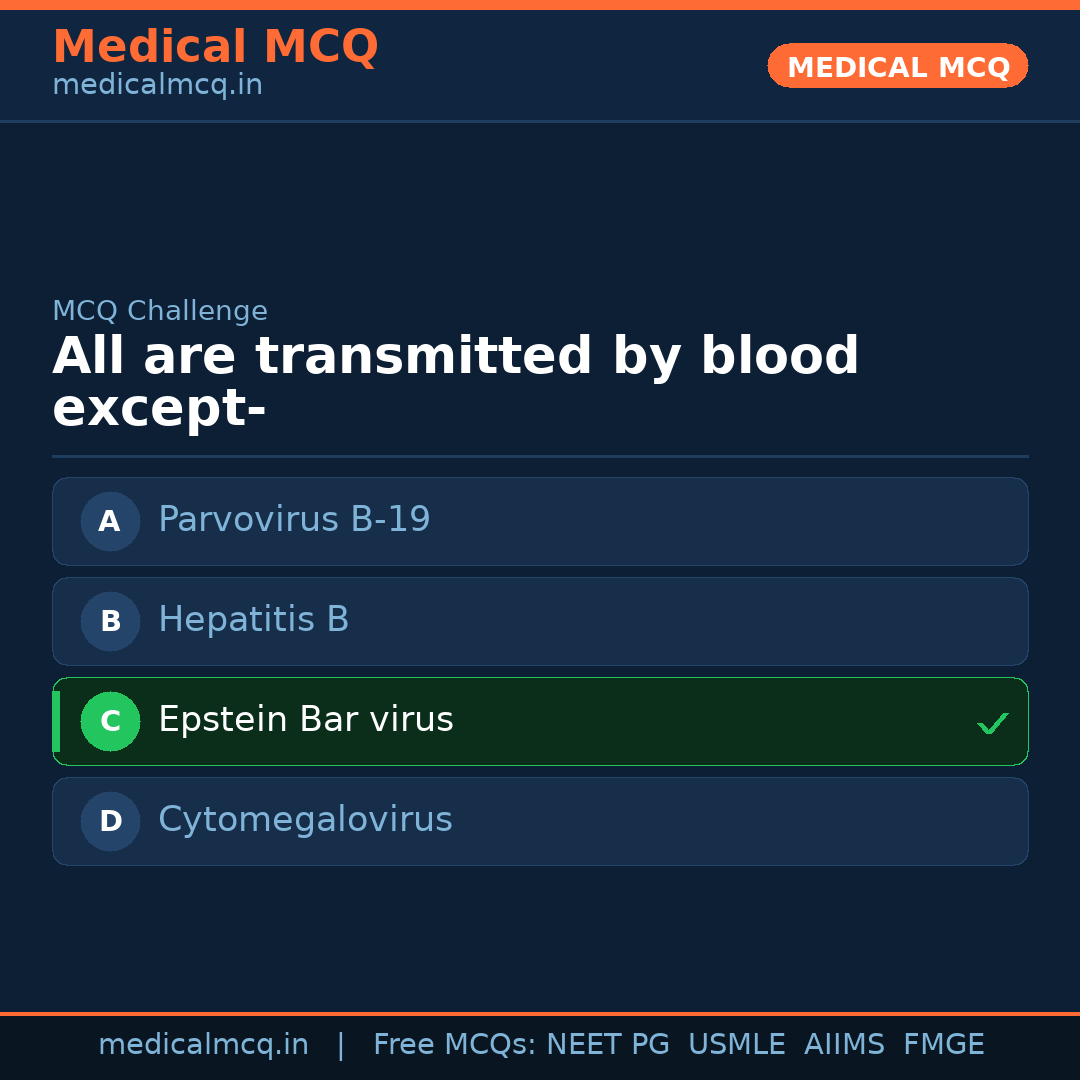Screen dimensions: 1080x1080
Task: Click AIIMS in the footer
Action: click(844, 1045)
